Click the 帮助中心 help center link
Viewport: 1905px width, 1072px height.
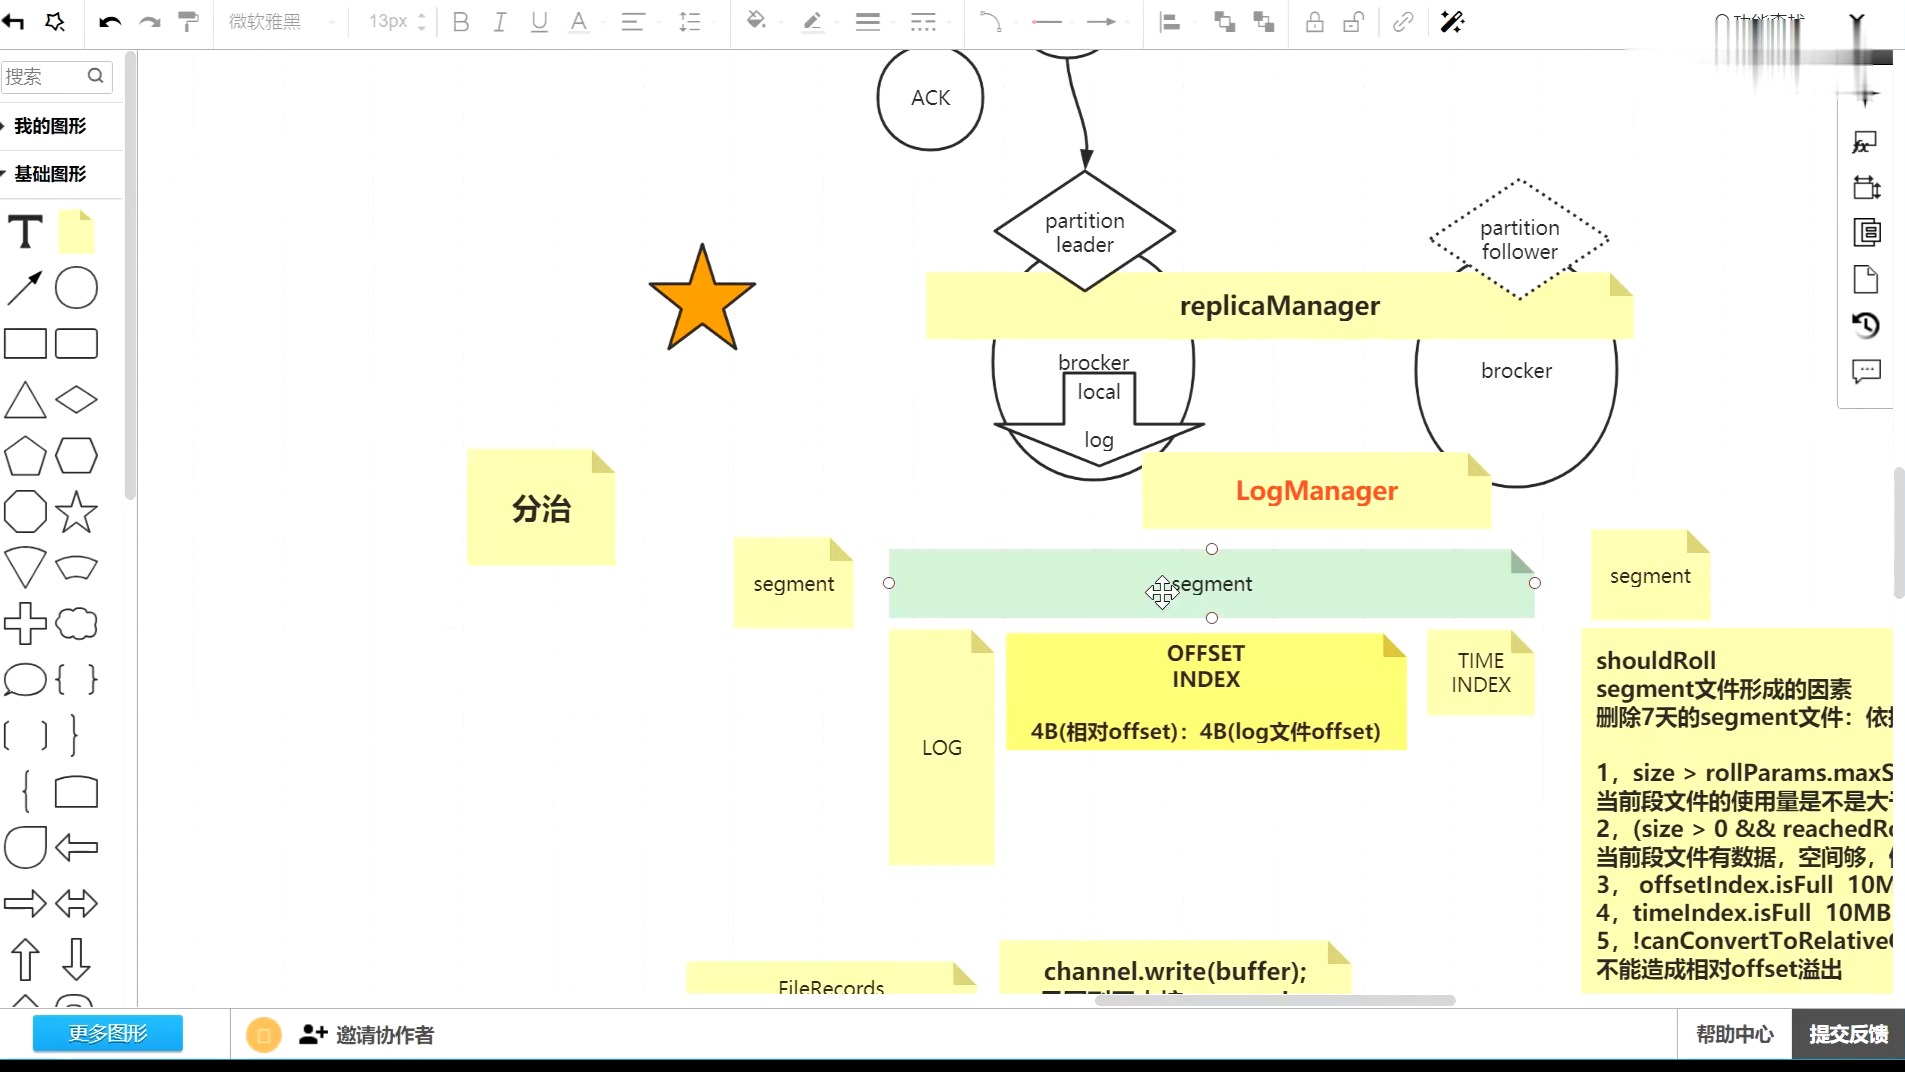(x=1735, y=1034)
